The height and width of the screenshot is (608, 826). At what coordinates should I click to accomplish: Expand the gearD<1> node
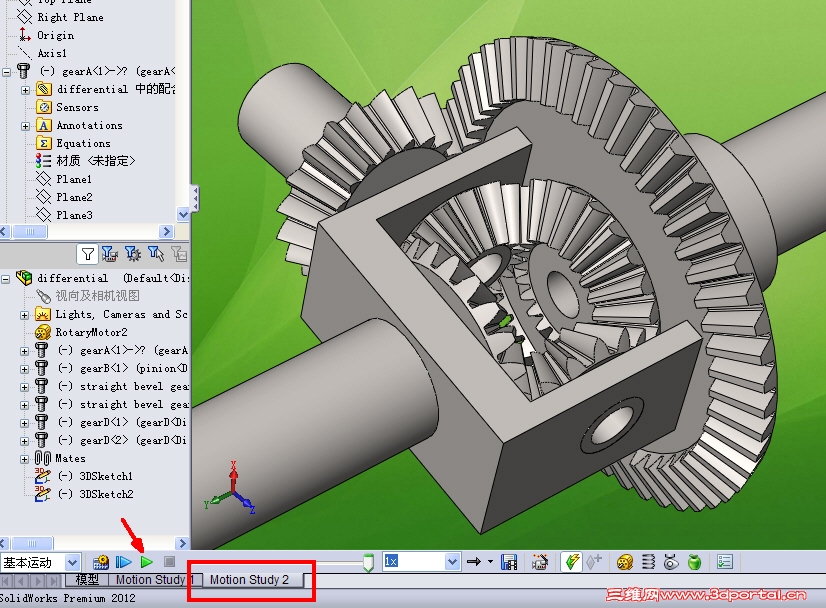click(x=24, y=423)
